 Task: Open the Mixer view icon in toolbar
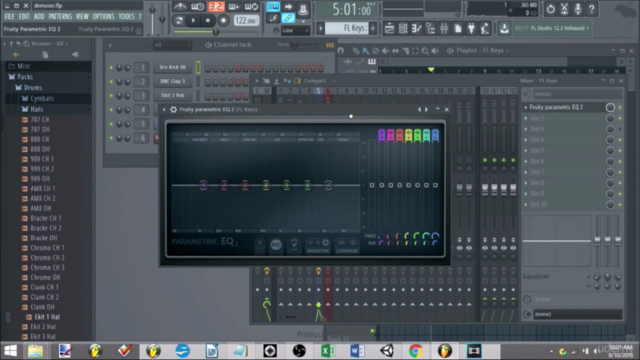[444, 29]
